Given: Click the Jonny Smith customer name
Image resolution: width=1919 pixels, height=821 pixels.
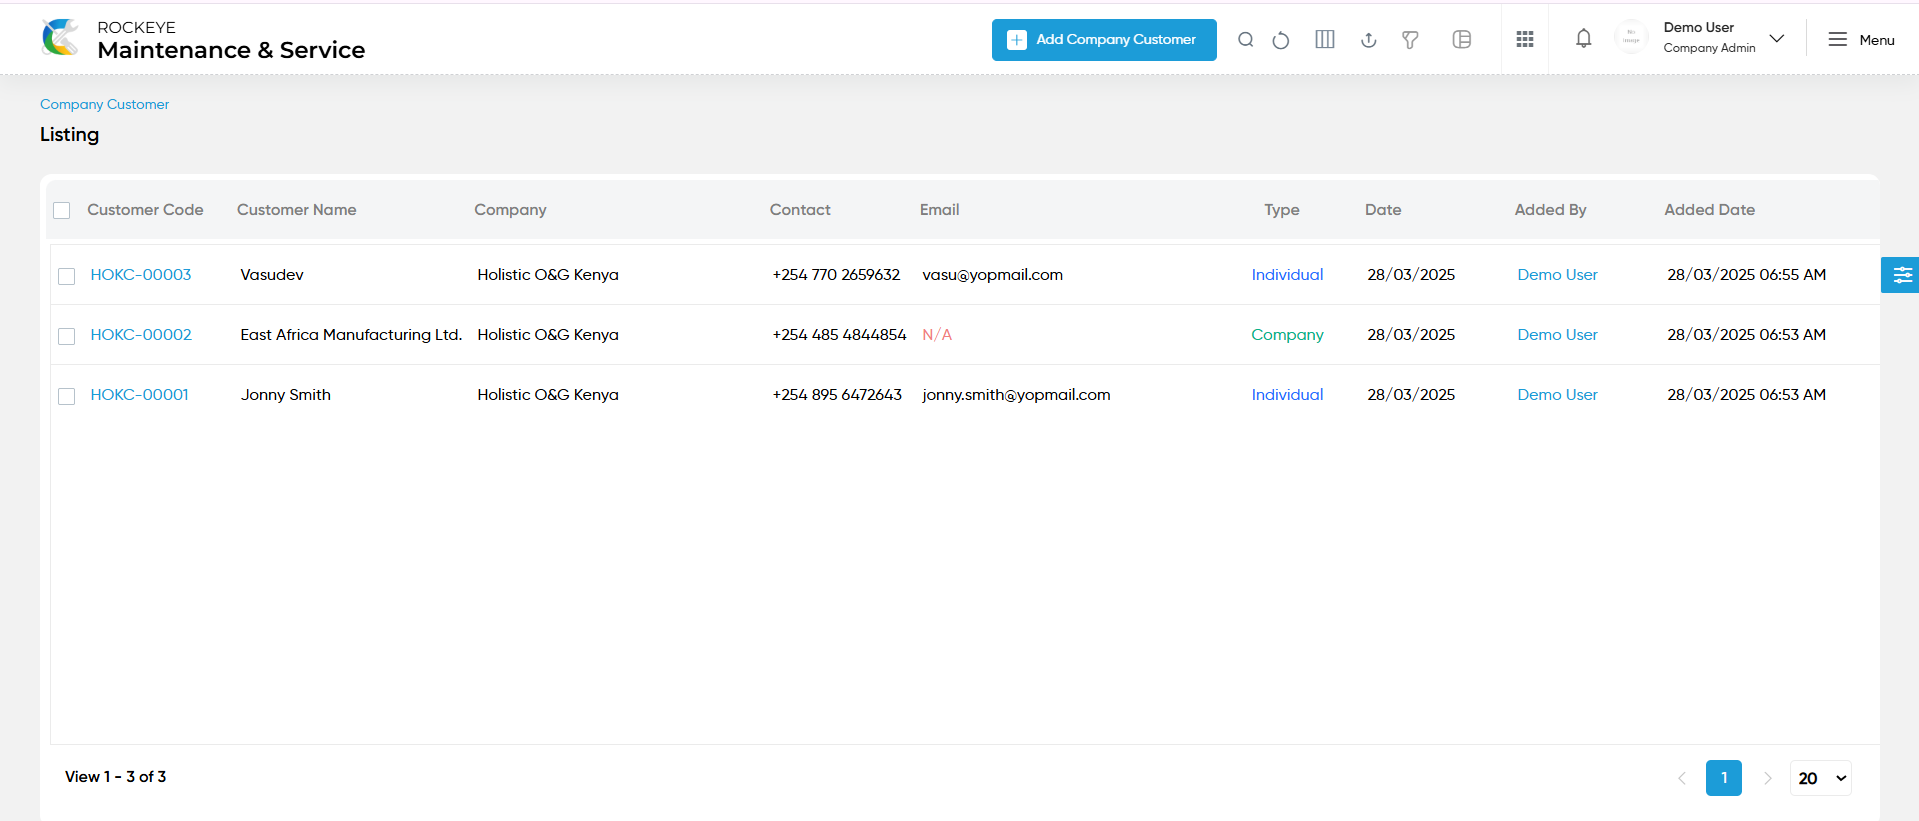Looking at the screenshot, I should point(285,395).
